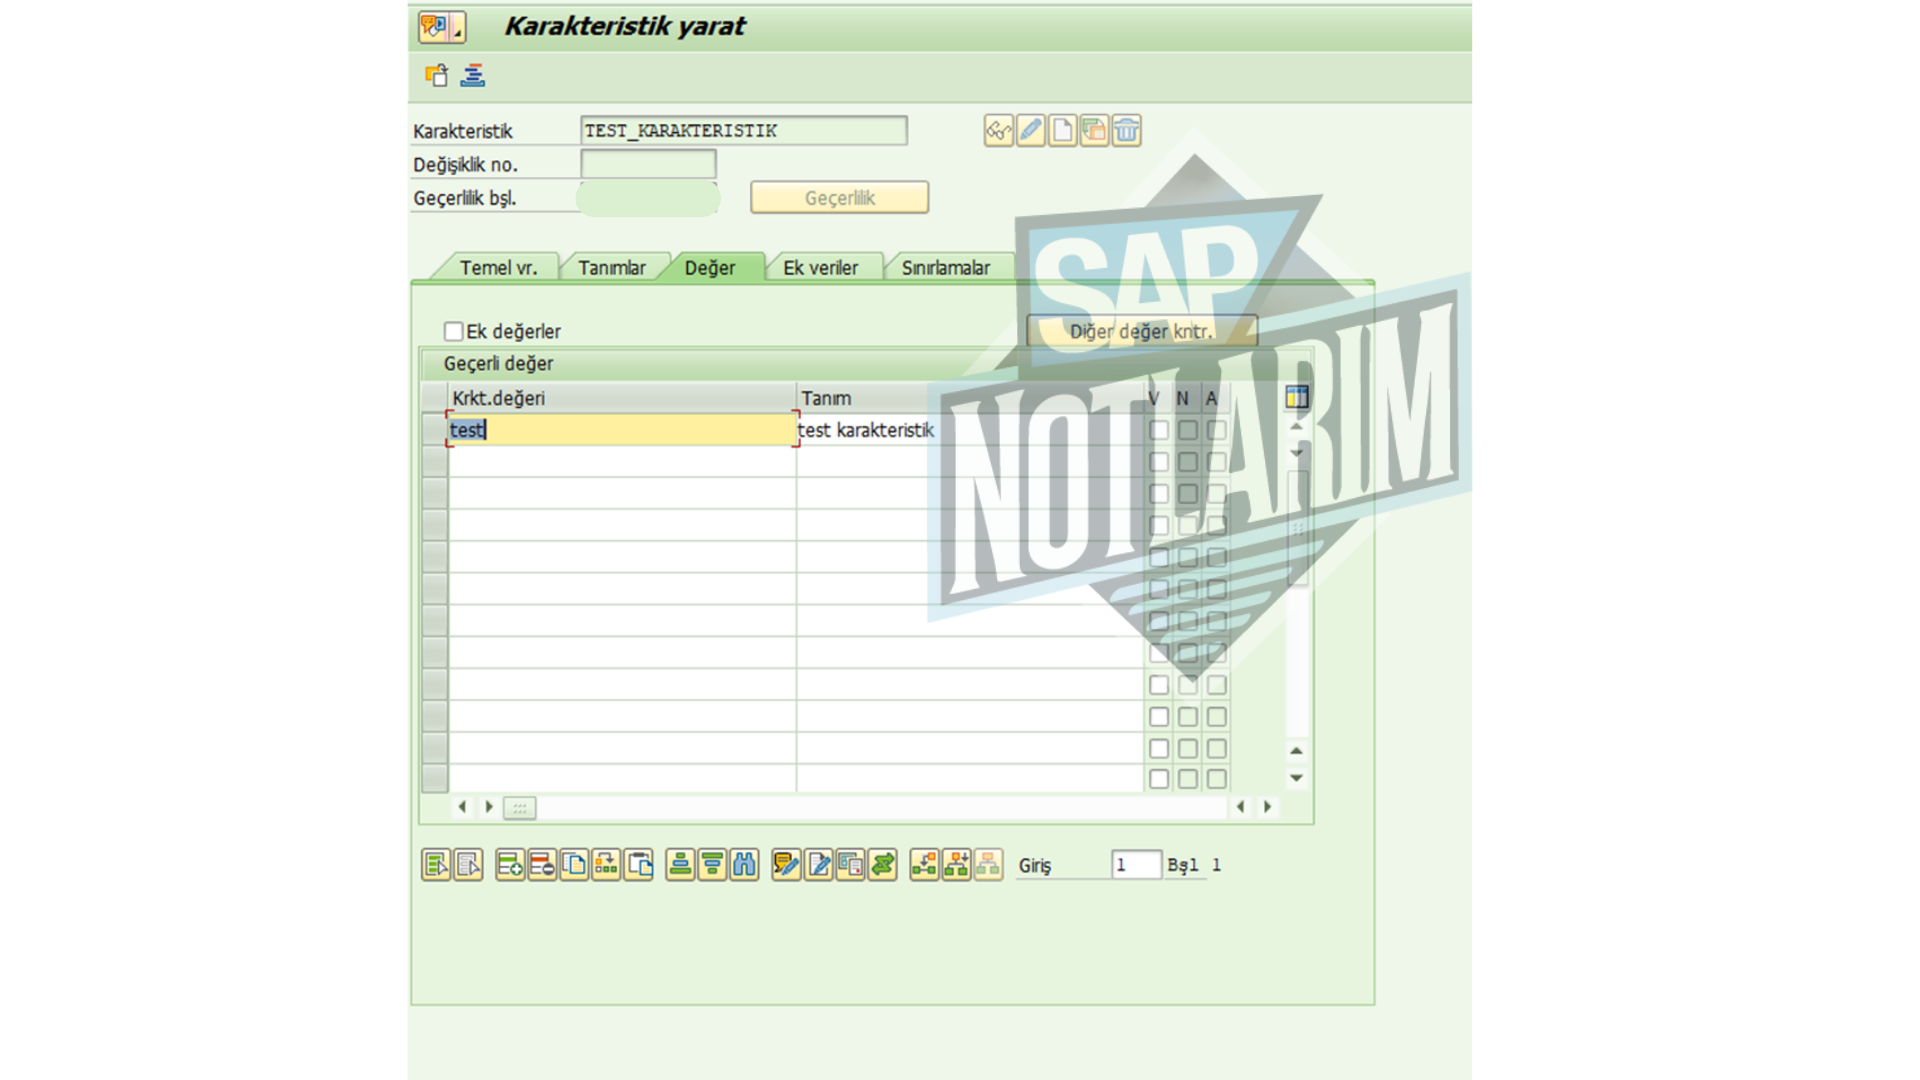Click the empty Krkt.değeri cell in second row
This screenshot has height=1080, width=1920.
click(622, 462)
